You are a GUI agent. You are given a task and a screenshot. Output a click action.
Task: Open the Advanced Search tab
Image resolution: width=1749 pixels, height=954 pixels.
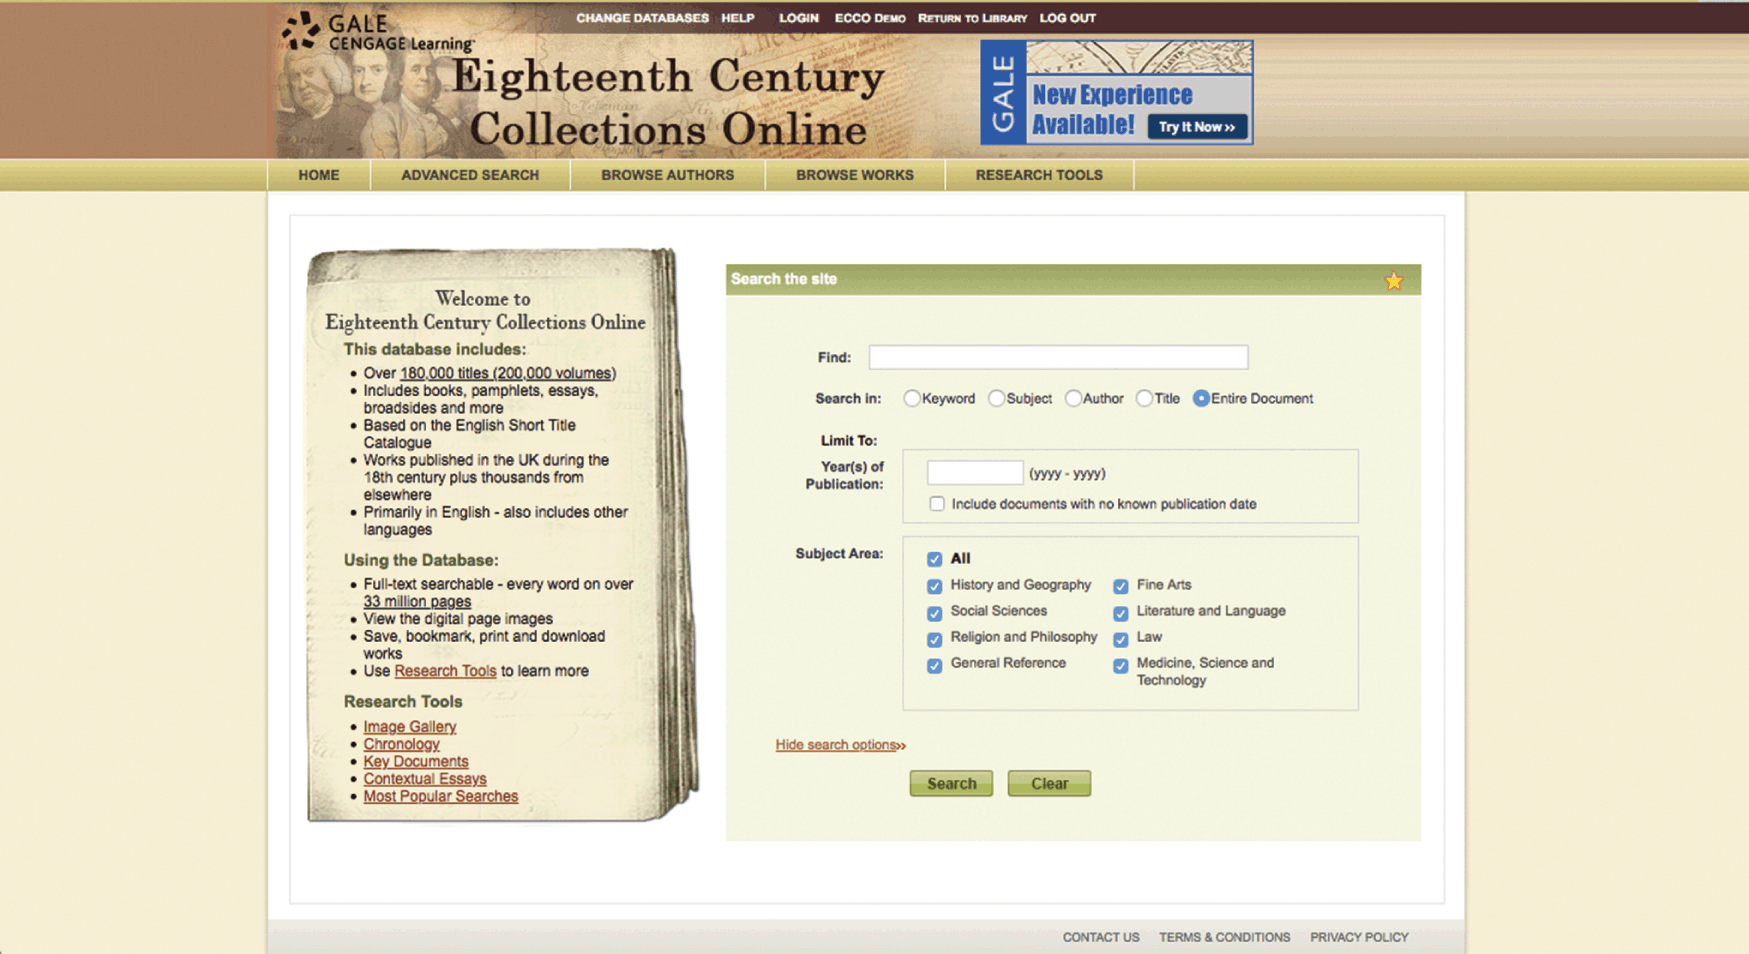tap(470, 175)
